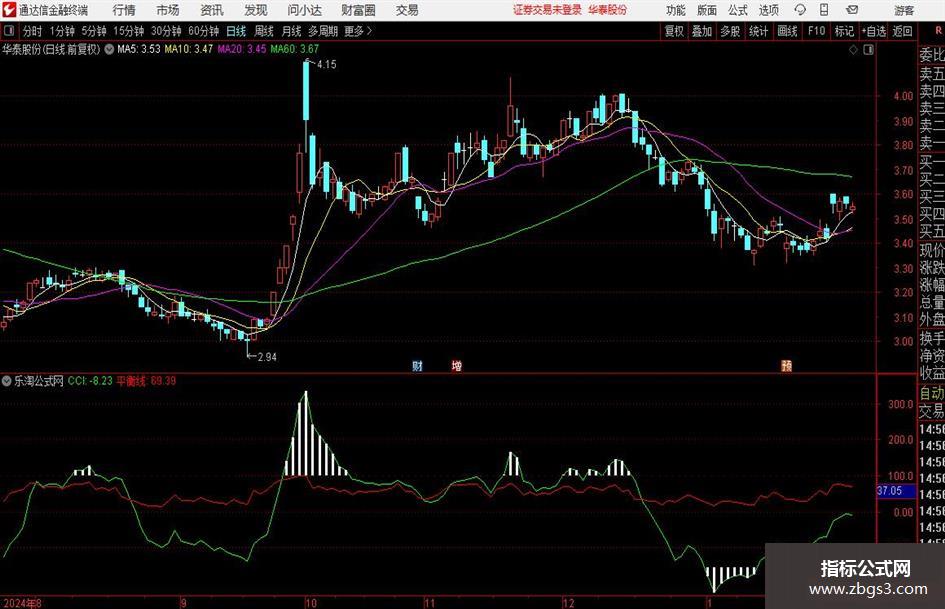Expand the 更多 period list

(x=358, y=31)
